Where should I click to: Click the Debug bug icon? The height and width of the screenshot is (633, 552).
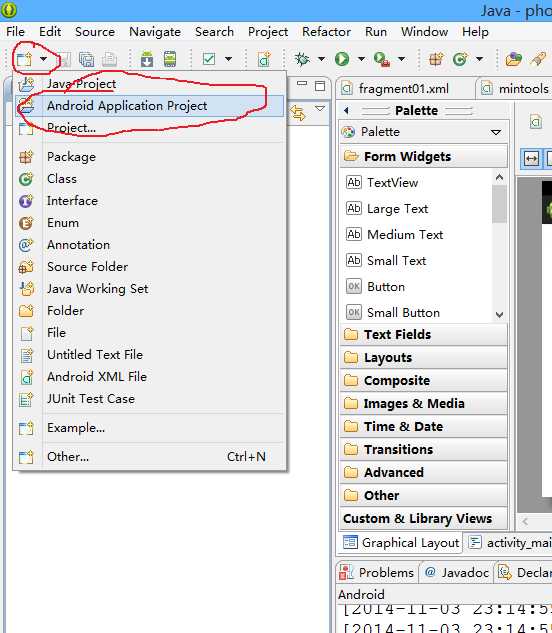tap(302, 59)
